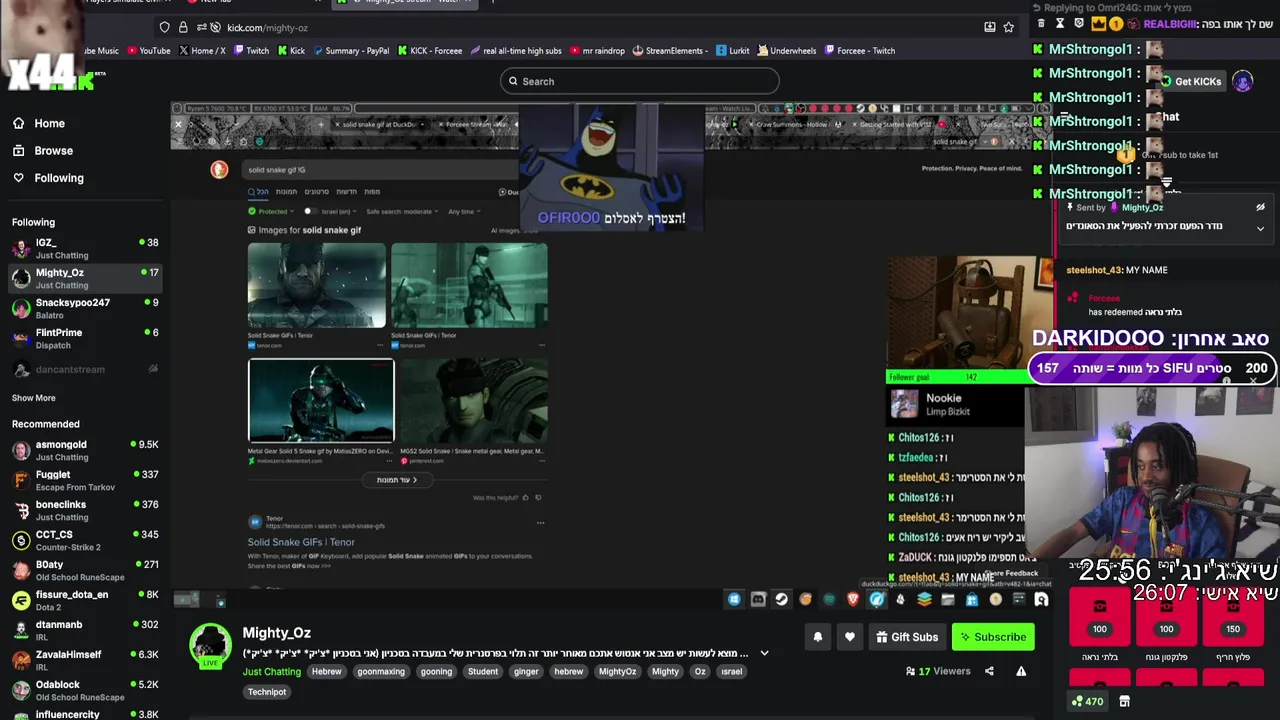Open boneclinks channel in Recommended

point(84,510)
